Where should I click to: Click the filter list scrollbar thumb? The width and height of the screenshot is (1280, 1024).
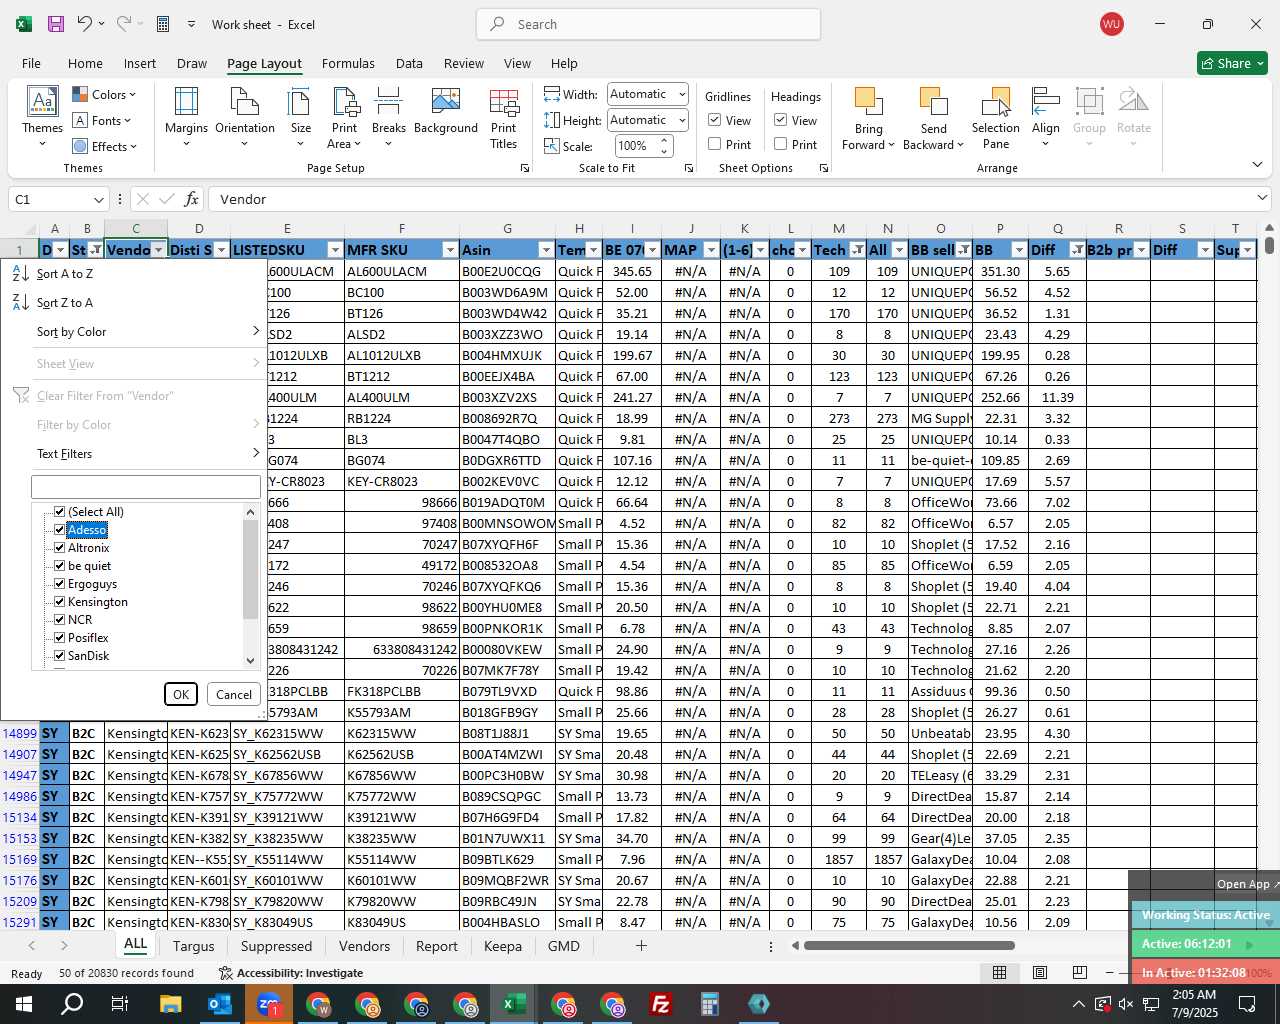(x=250, y=570)
